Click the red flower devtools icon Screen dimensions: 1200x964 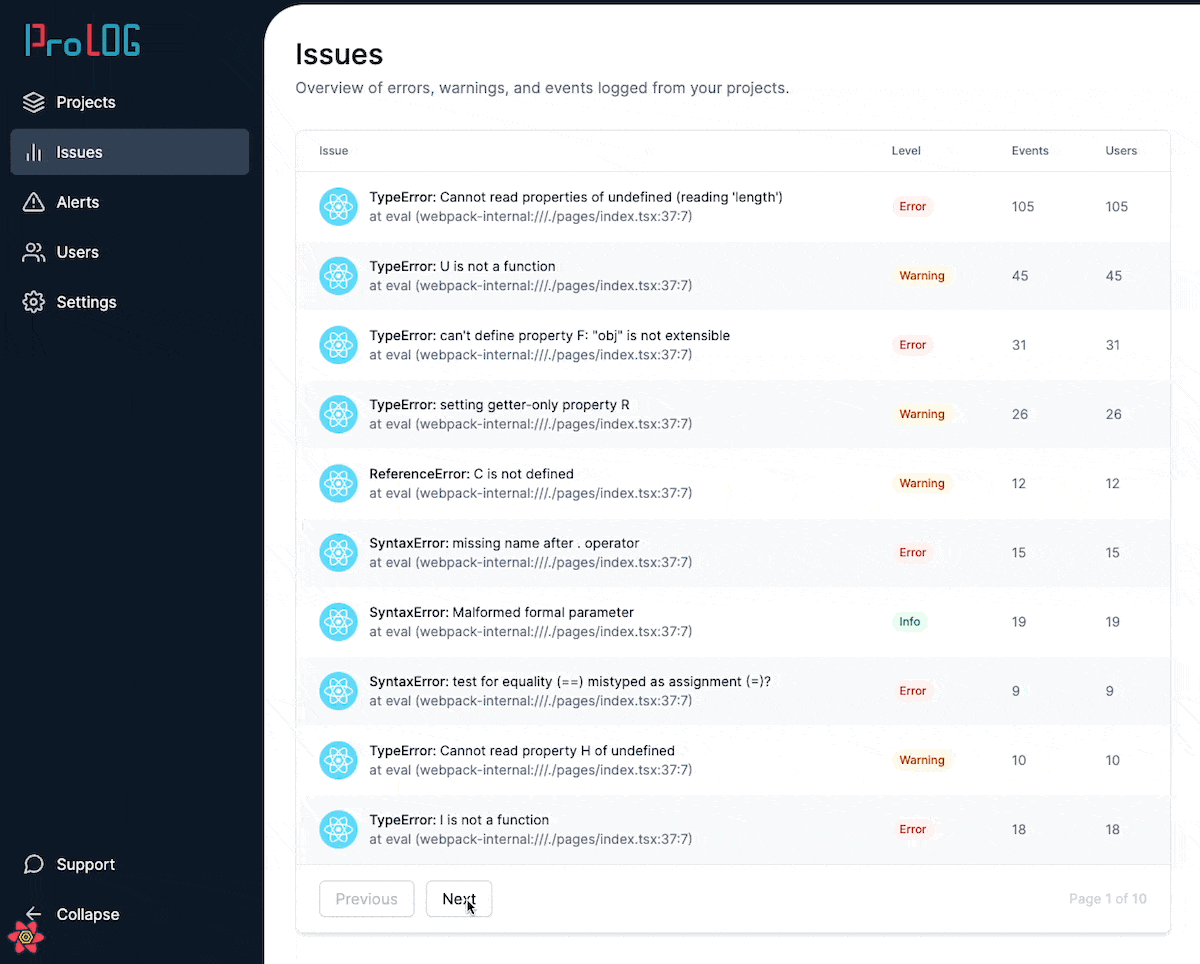pos(26,937)
